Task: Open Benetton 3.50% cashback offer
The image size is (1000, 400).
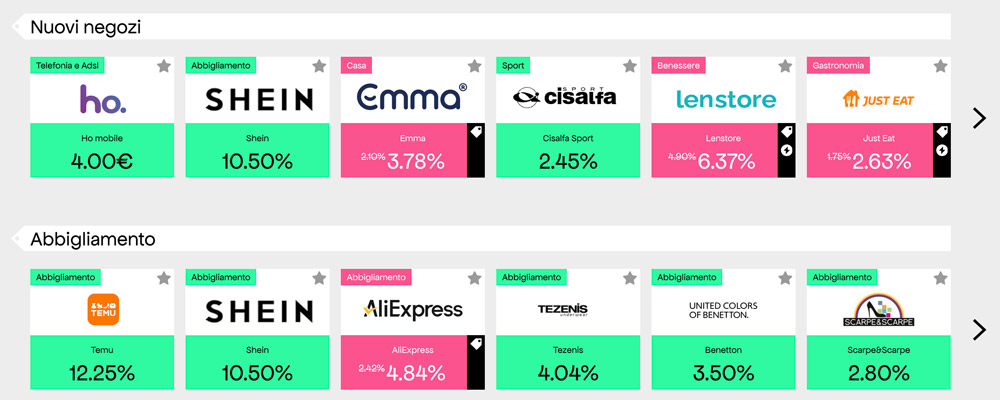Action: click(x=723, y=362)
